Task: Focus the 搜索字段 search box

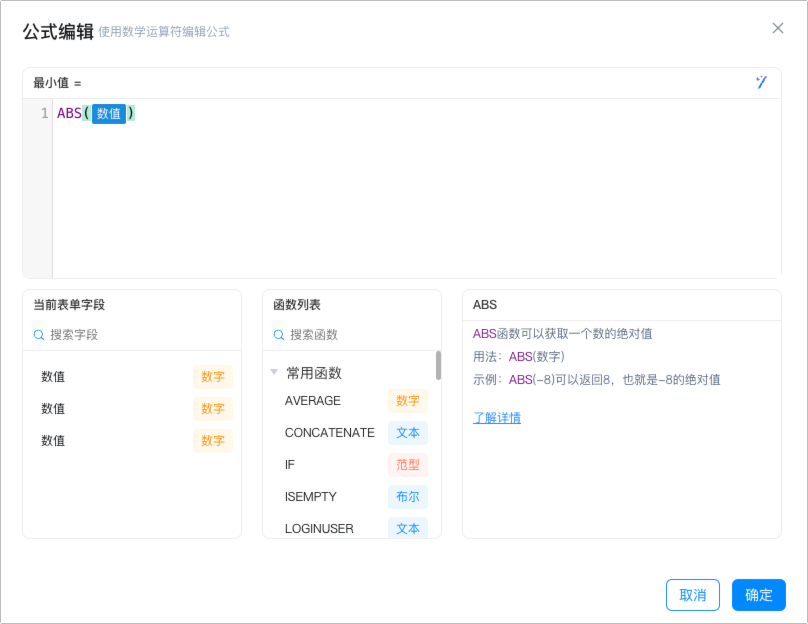Action: pyautogui.click(x=139, y=335)
